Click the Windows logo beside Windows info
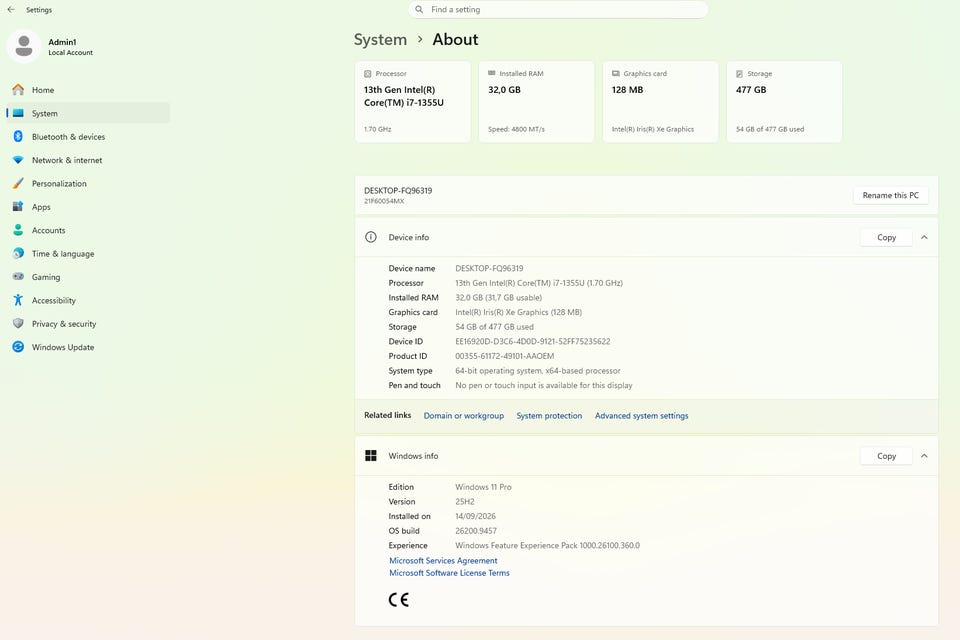 [371, 456]
